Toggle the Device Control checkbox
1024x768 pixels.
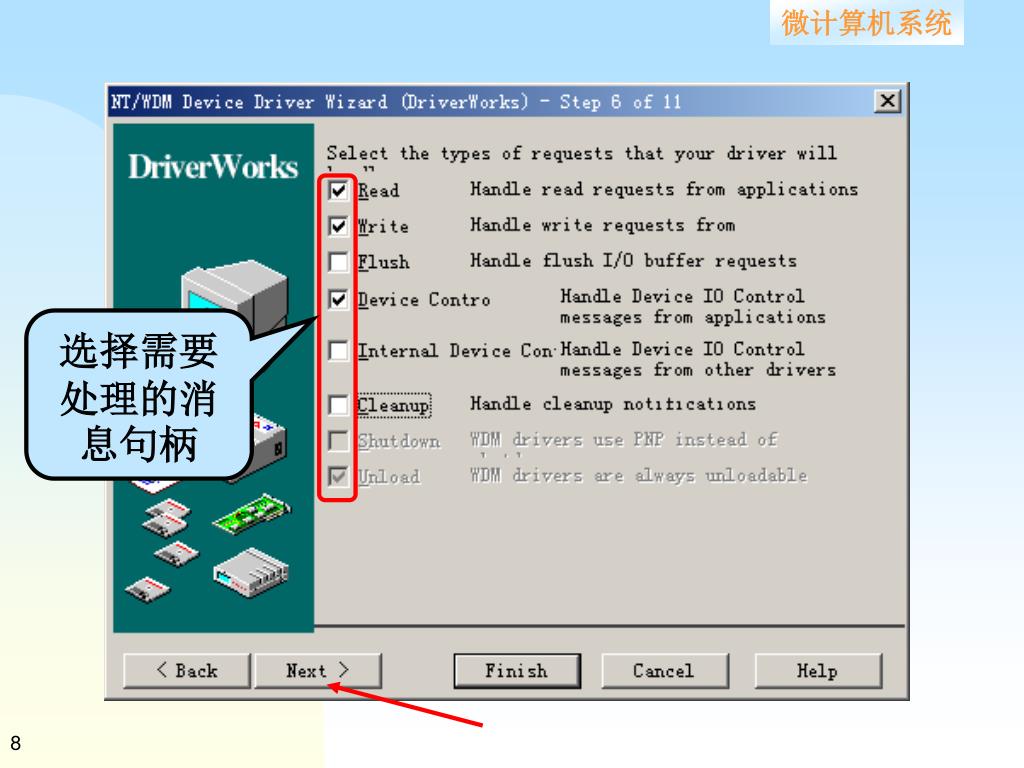coord(338,299)
